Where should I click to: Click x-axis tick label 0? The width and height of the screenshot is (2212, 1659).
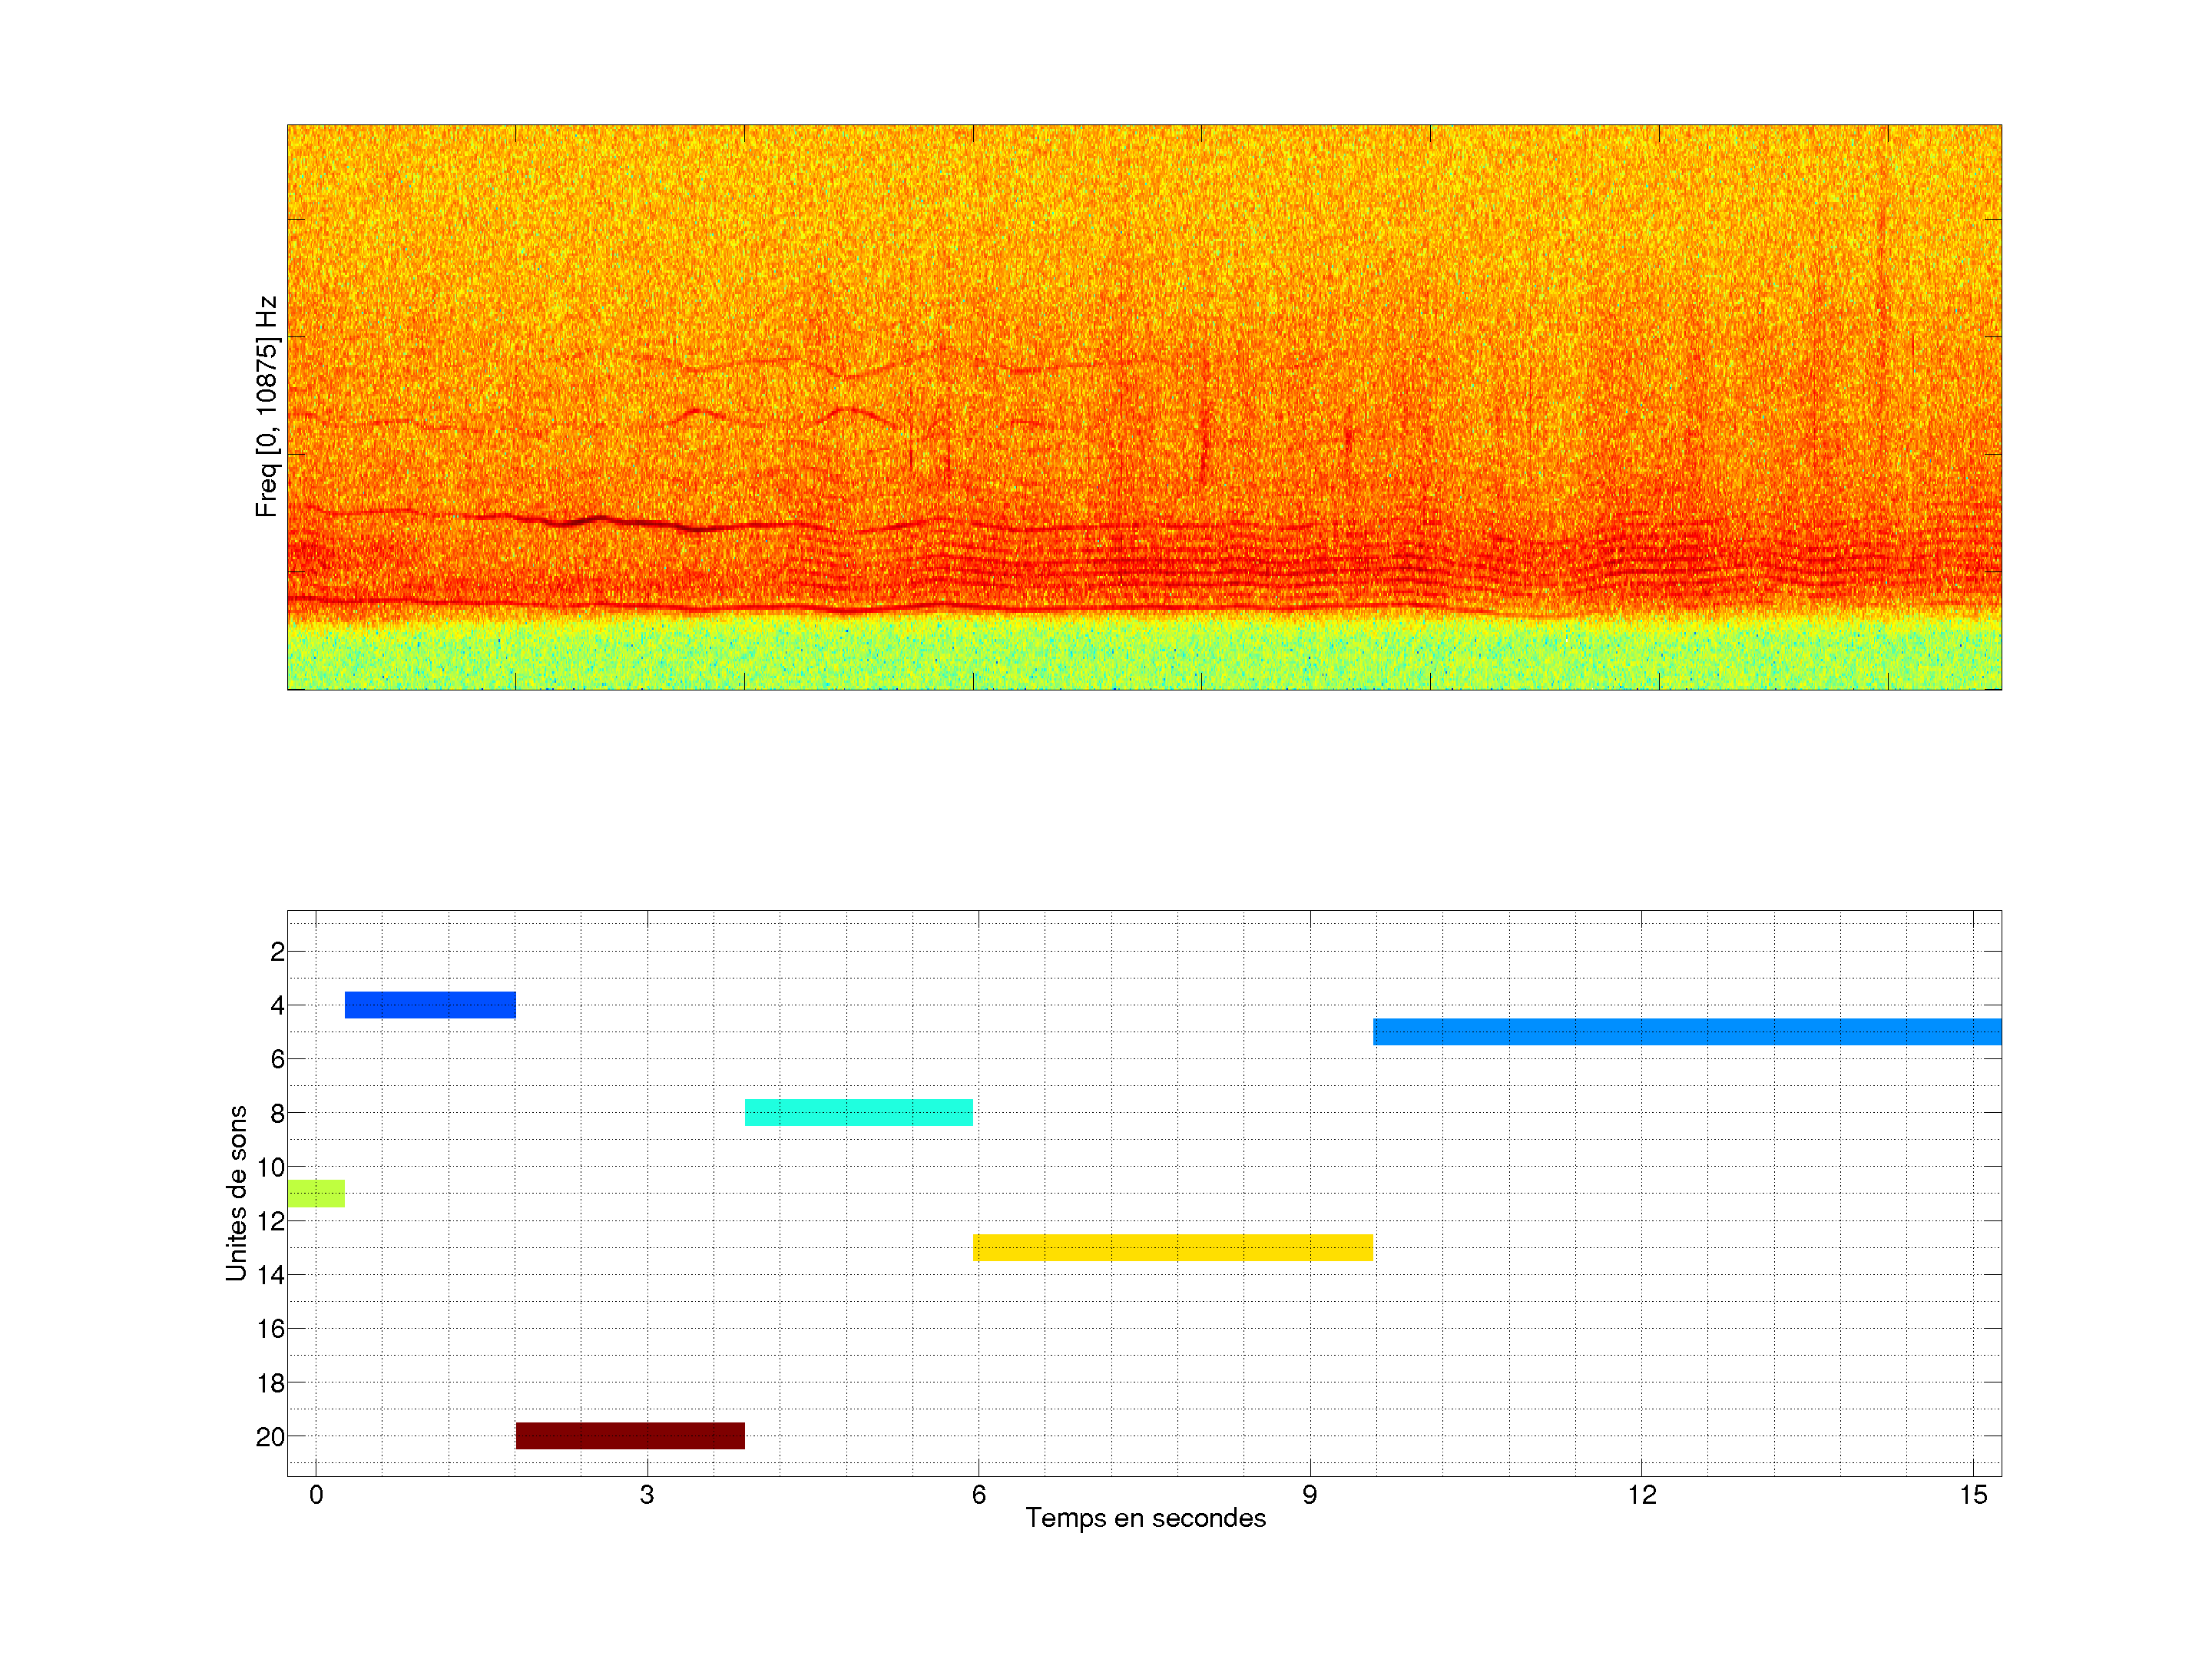pyautogui.click(x=316, y=1495)
